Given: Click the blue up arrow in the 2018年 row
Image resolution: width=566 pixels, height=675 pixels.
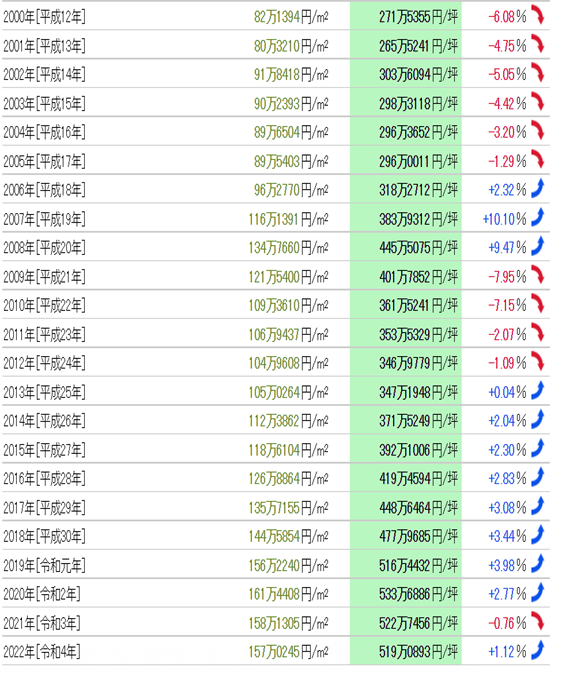Looking at the screenshot, I should 537,534.
